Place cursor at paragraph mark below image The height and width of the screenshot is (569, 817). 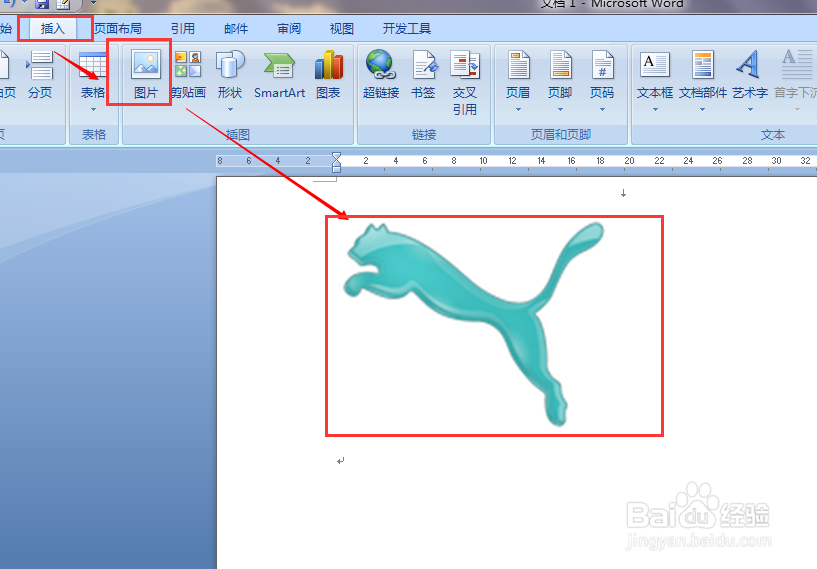(x=340, y=461)
